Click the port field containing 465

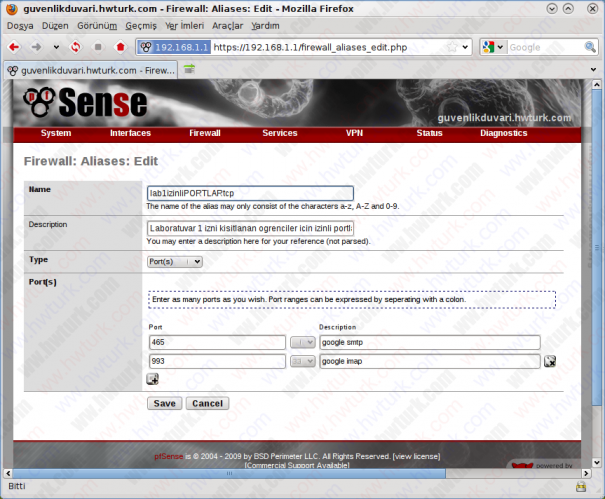coord(217,342)
